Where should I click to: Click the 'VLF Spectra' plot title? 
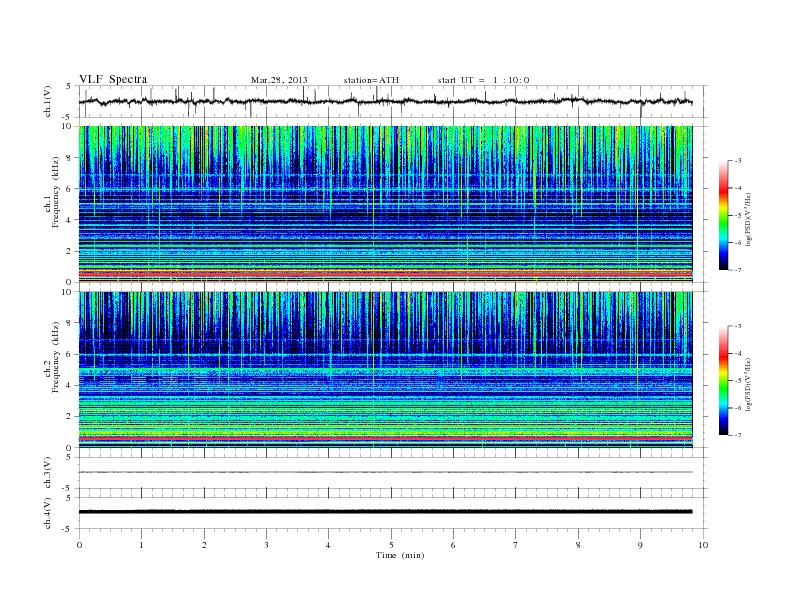[x=113, y=79]
